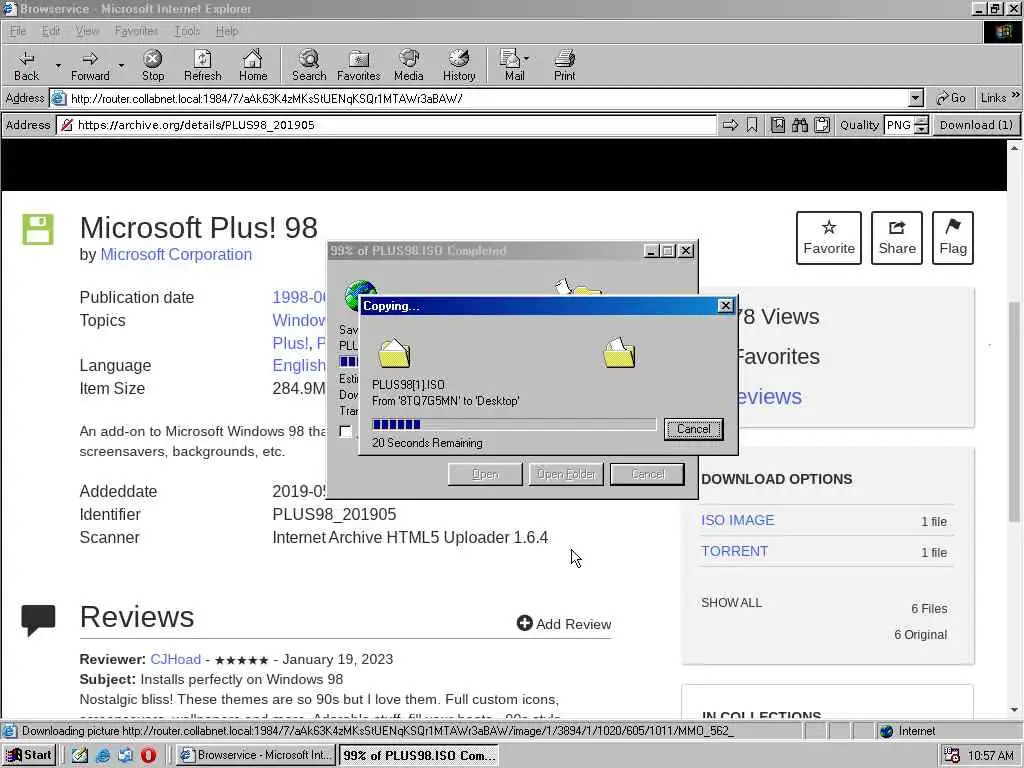
Task: Click the Internet Explorer quick launch icon
Action: point(103,755)
